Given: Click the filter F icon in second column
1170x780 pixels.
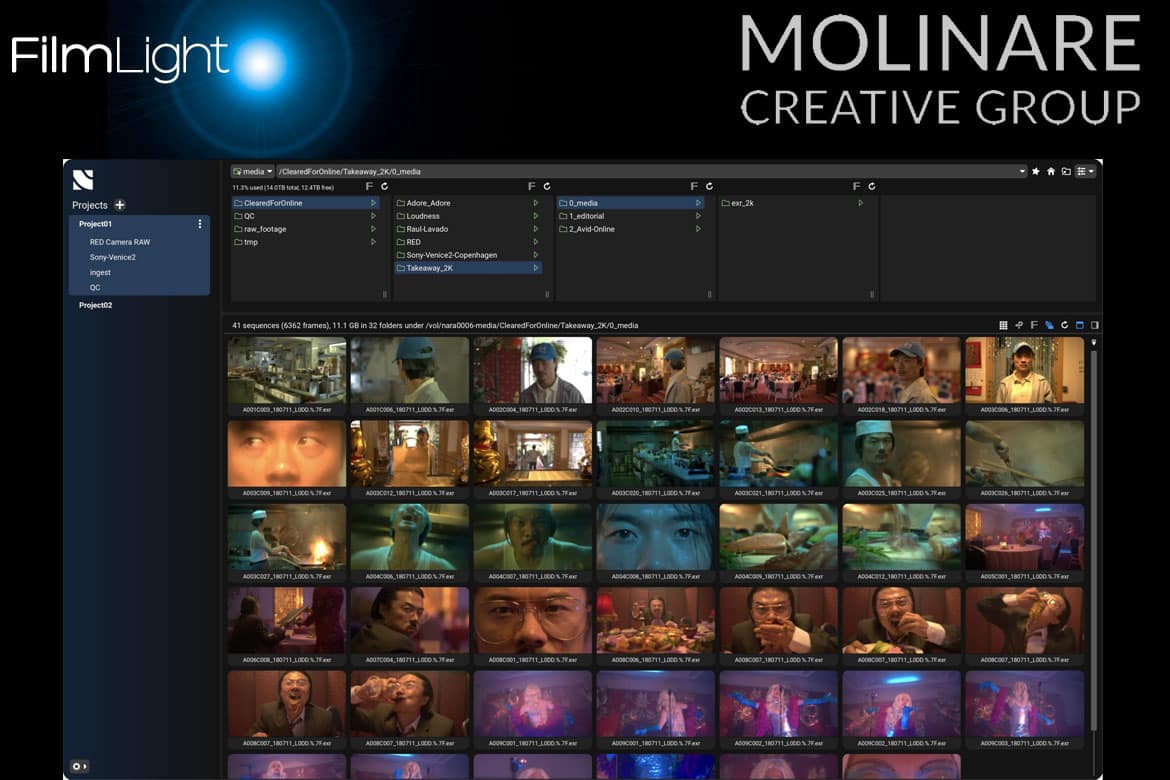Looking at the screenshot, I should (x=531, y=187).
